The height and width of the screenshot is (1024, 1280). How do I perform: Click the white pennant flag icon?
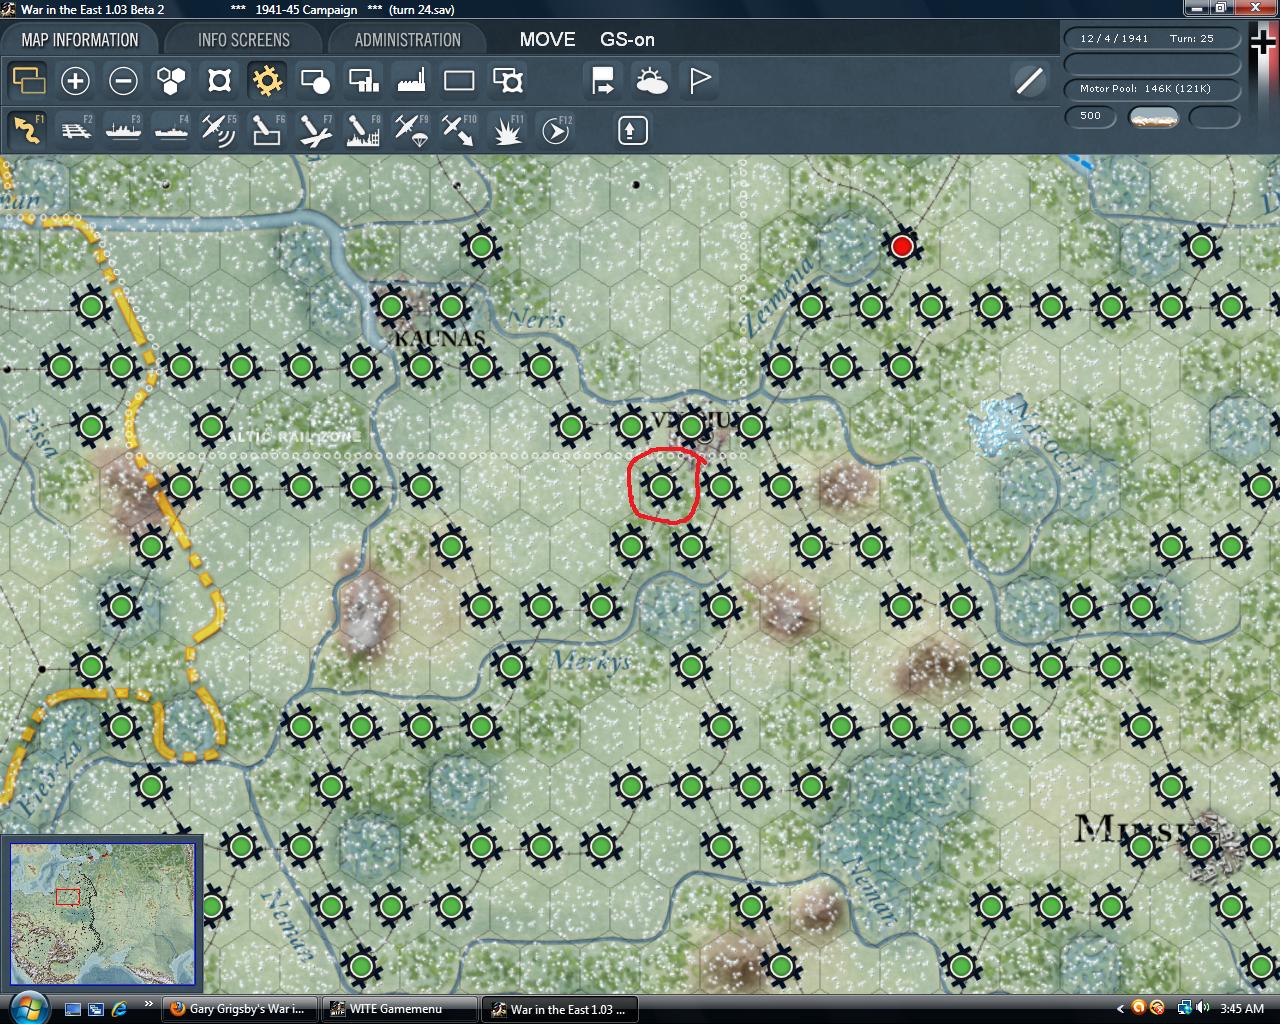(700, 81)
